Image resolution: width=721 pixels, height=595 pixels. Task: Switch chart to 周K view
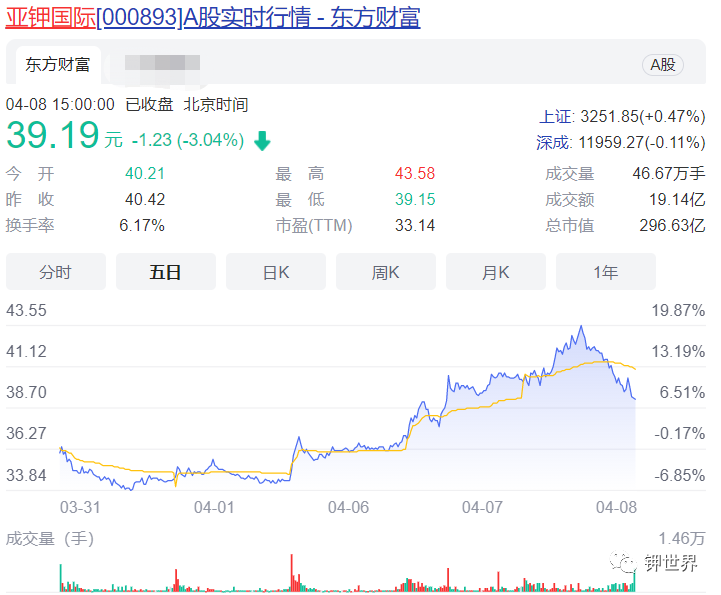coord(386,272)
